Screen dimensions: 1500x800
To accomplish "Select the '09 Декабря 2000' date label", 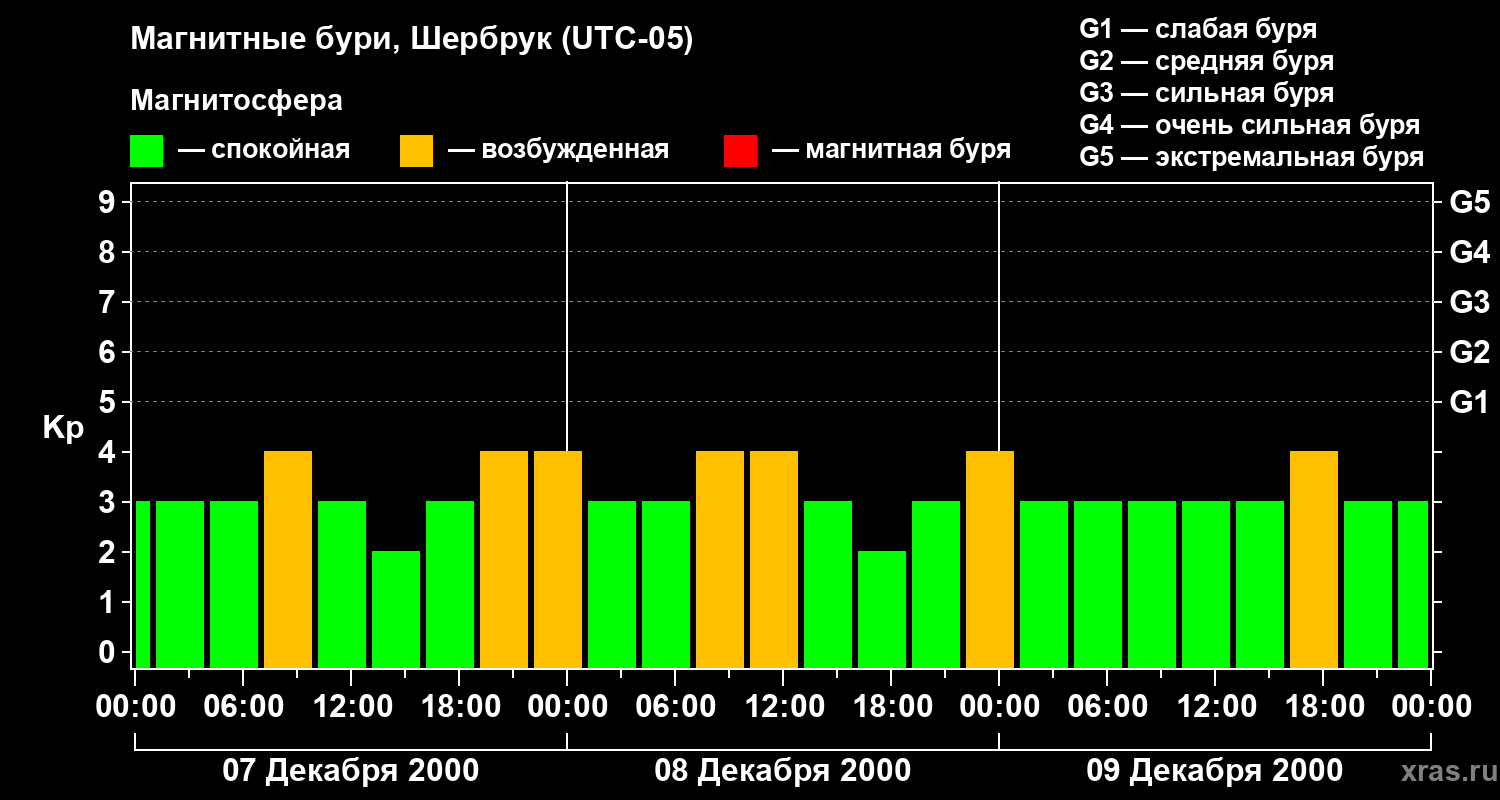I will (1214, 771).
